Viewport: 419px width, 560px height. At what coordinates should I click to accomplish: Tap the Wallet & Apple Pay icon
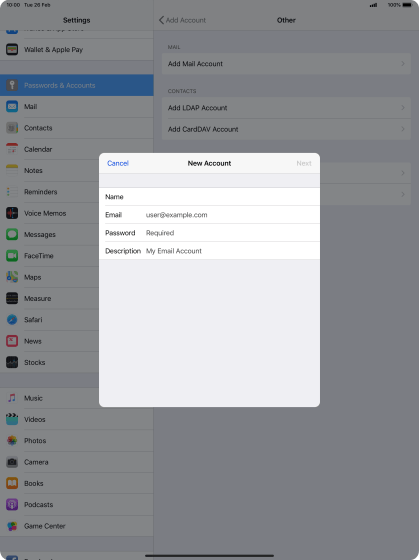coord(12,49)
